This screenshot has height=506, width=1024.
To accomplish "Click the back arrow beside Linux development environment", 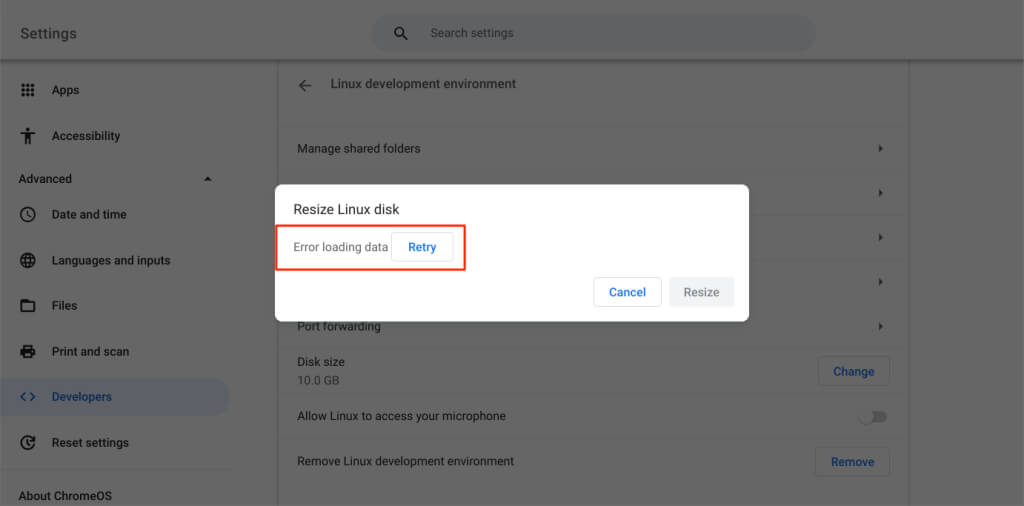I will click(x=305, y=85).
